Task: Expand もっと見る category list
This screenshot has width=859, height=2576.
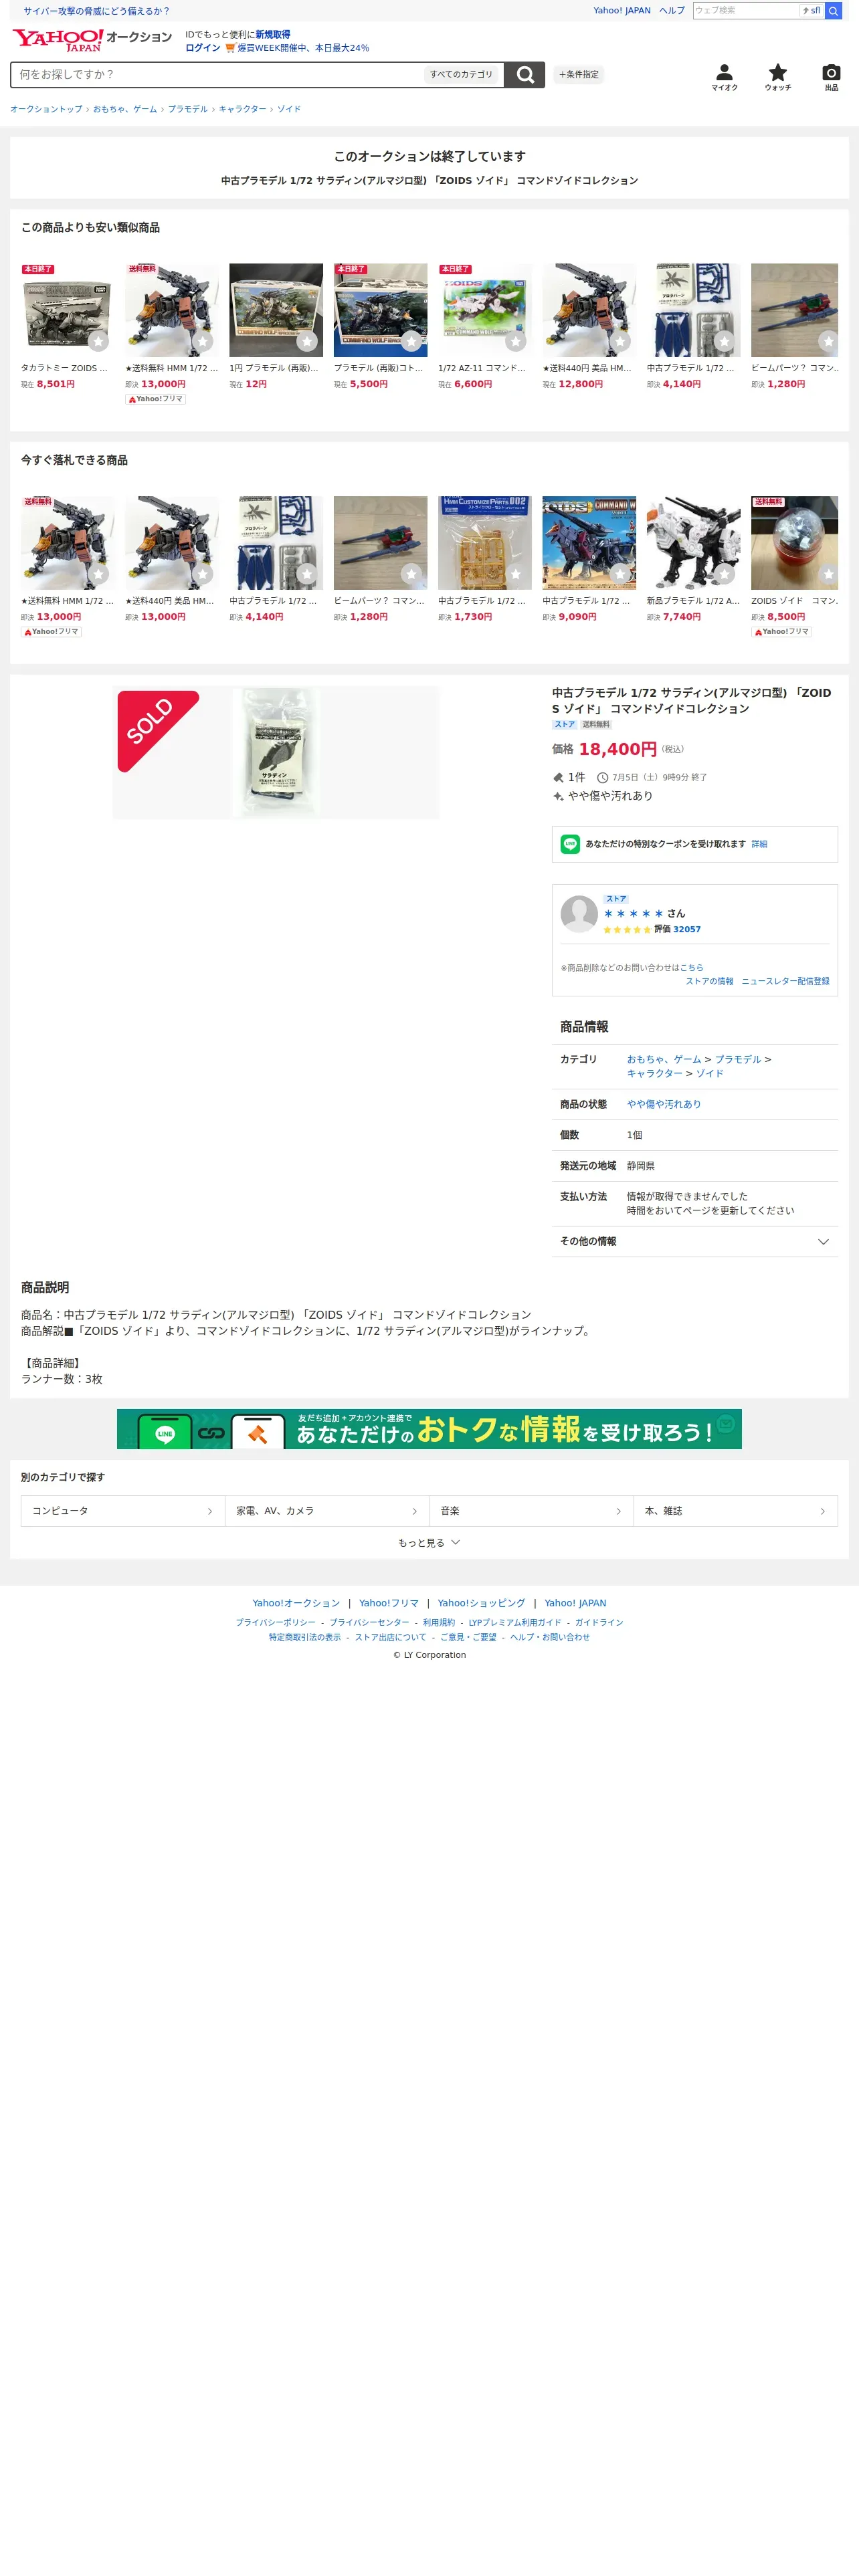Action: click(429, 1543)
